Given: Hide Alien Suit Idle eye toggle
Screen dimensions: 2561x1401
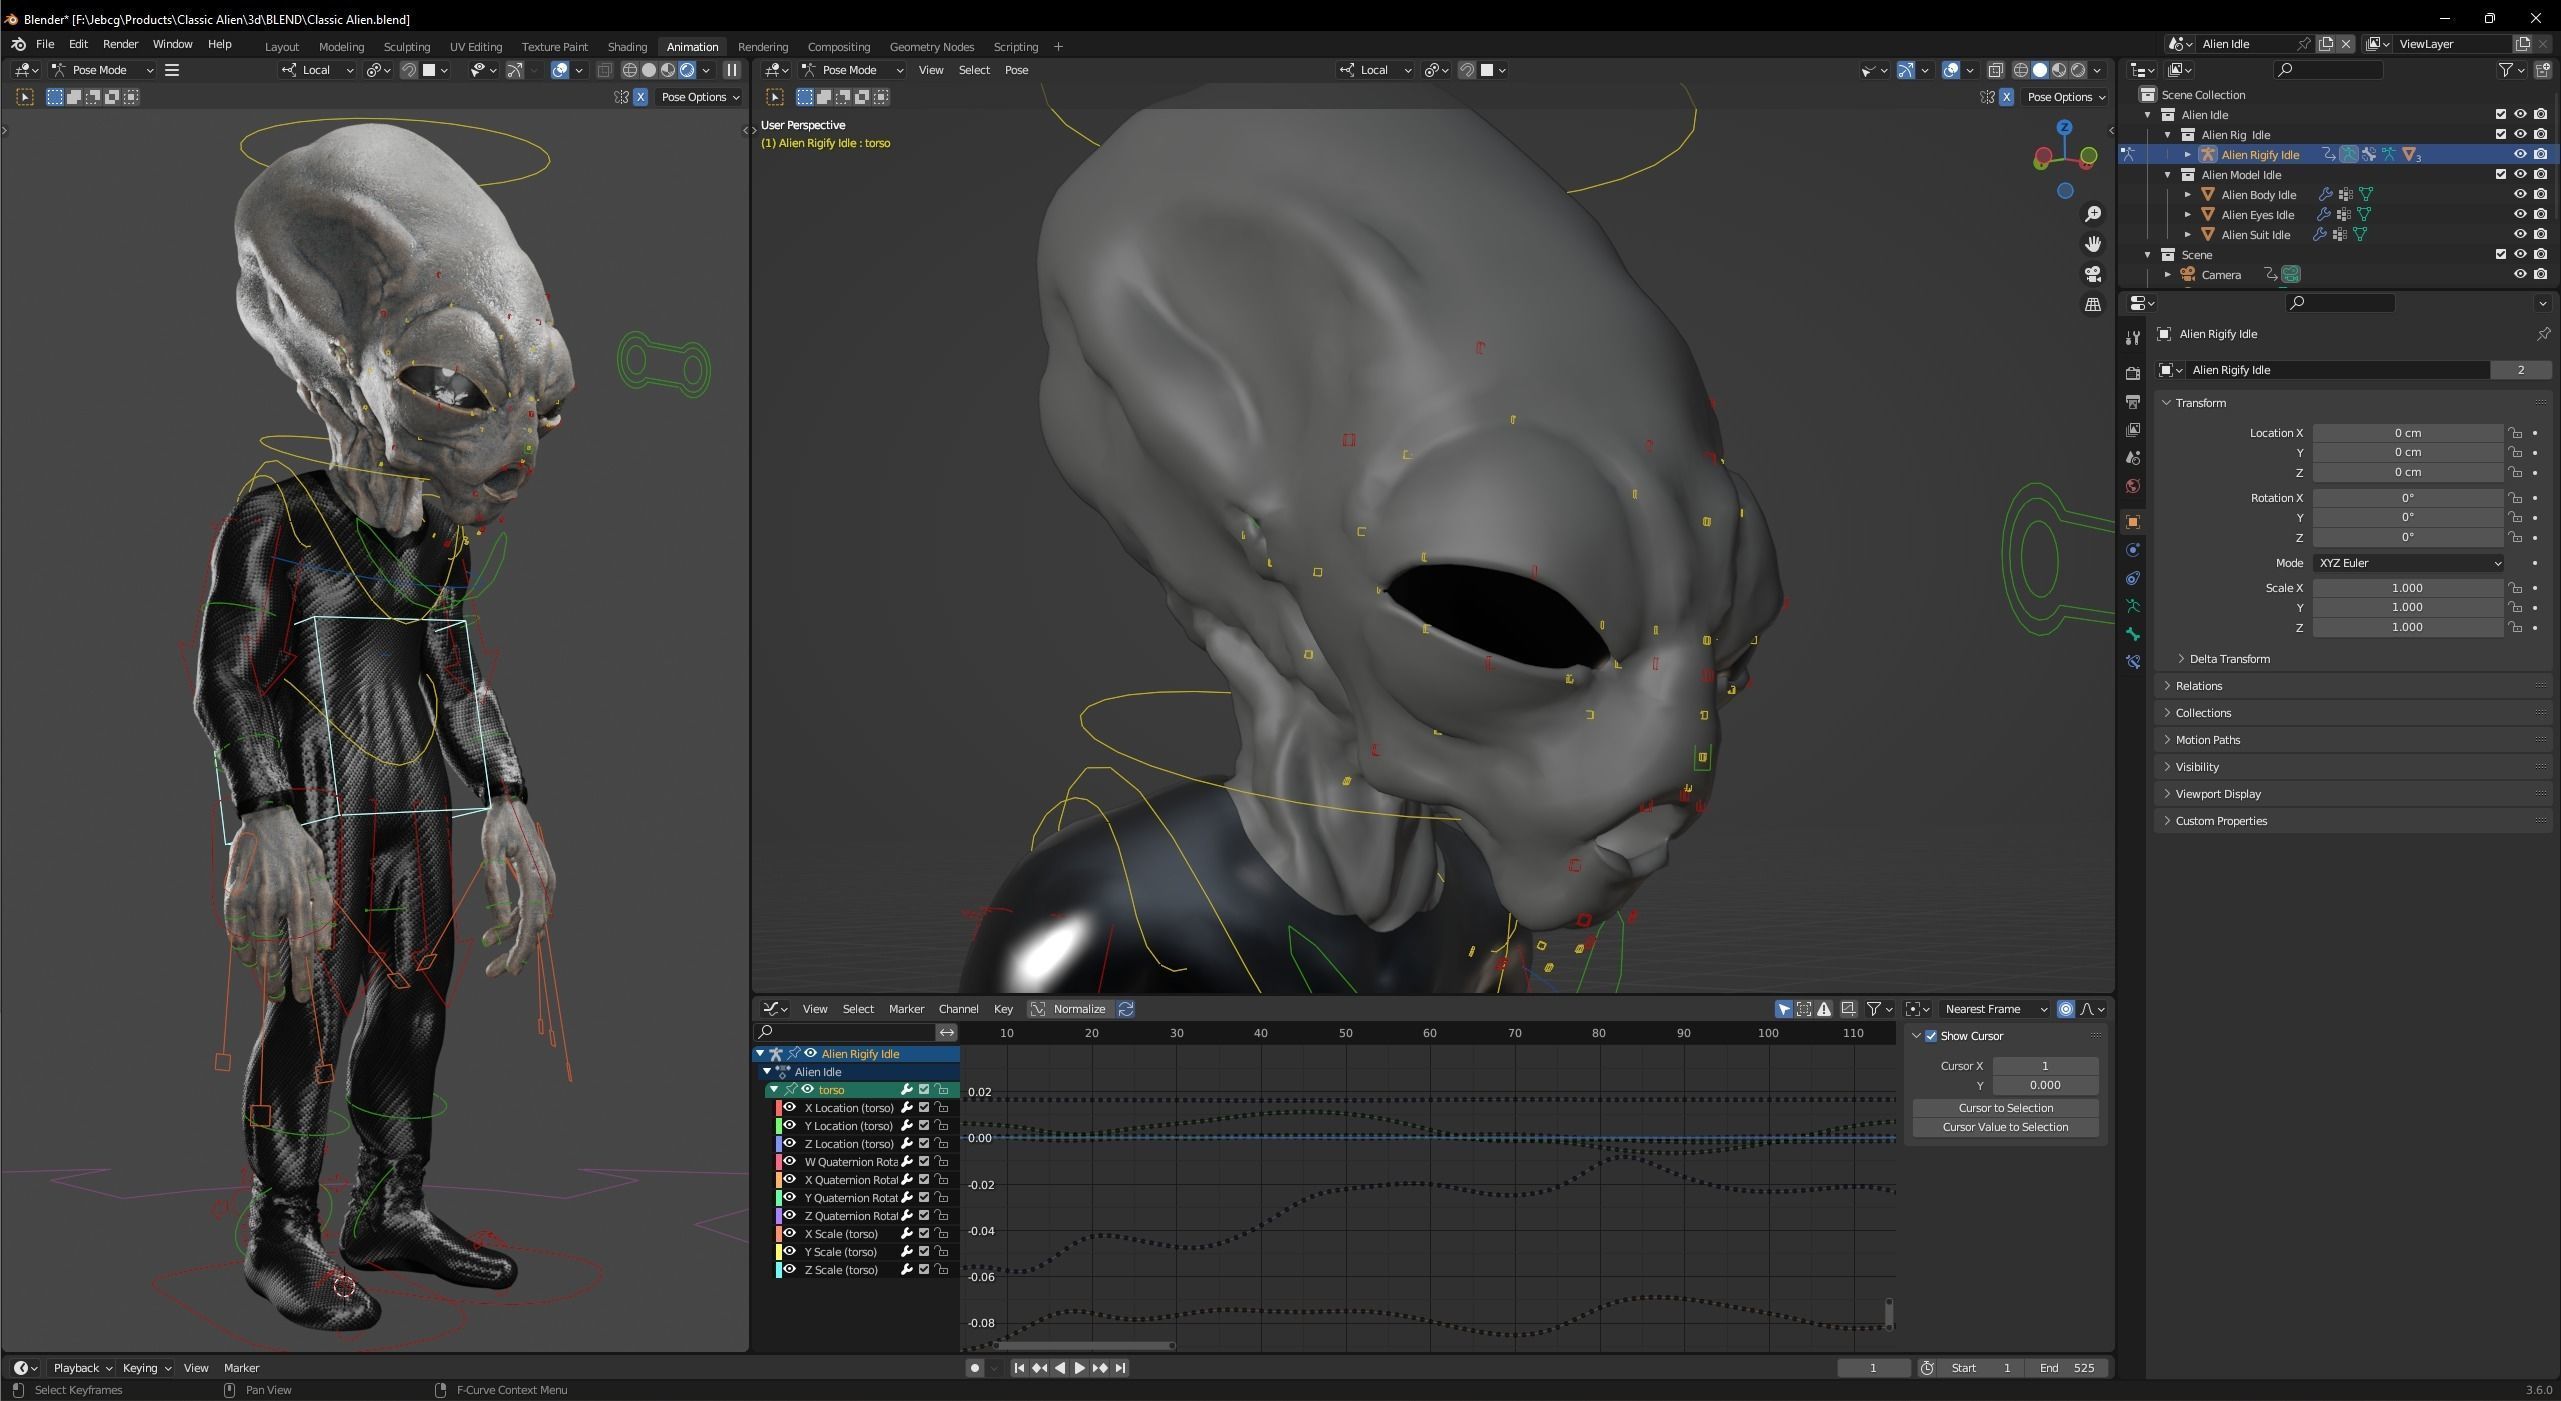Looking at the screenshot, I should pyautogui.click(x=2520, y=234).
